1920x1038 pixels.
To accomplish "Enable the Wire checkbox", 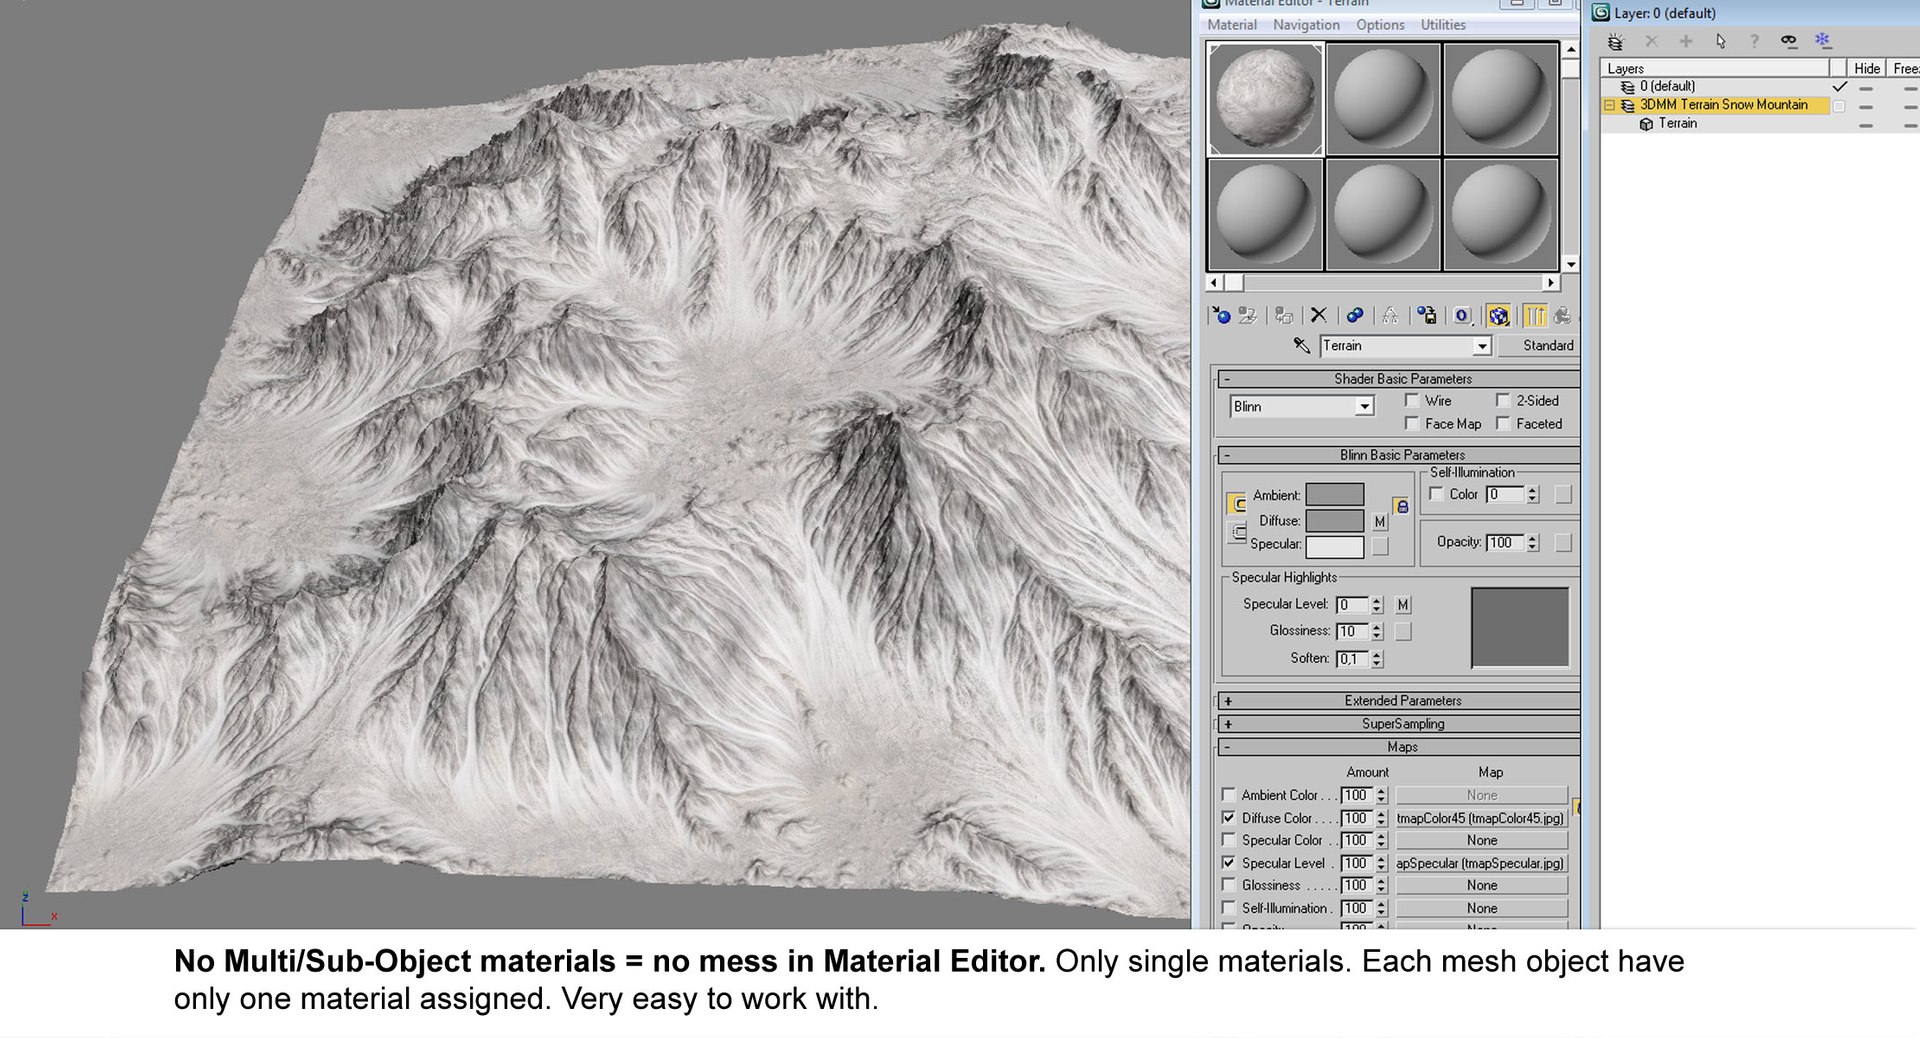I will pos(1412,400).
